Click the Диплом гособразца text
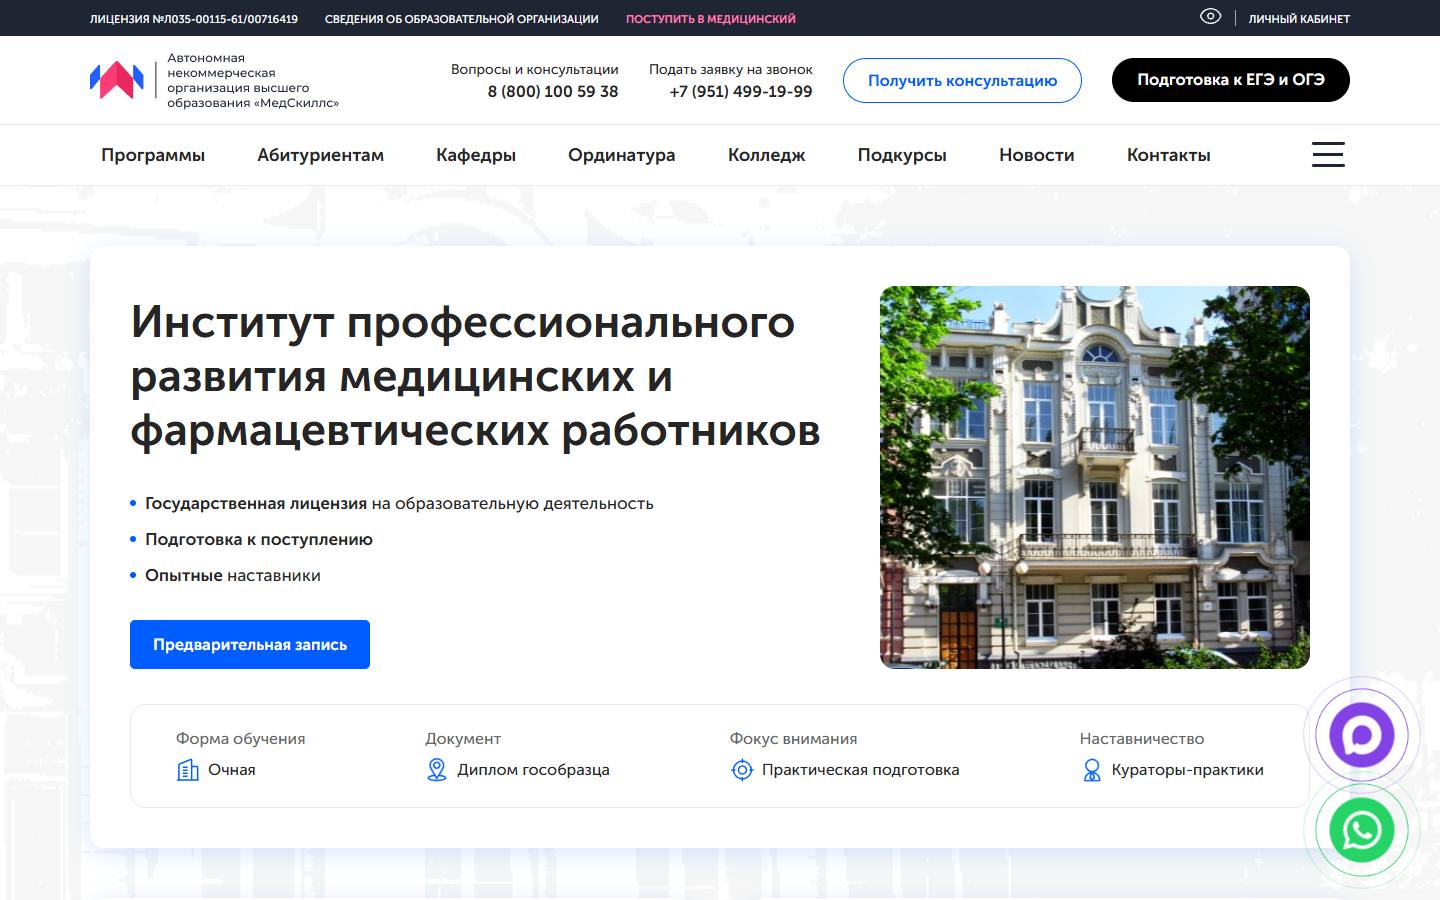 tap(533, 770)
